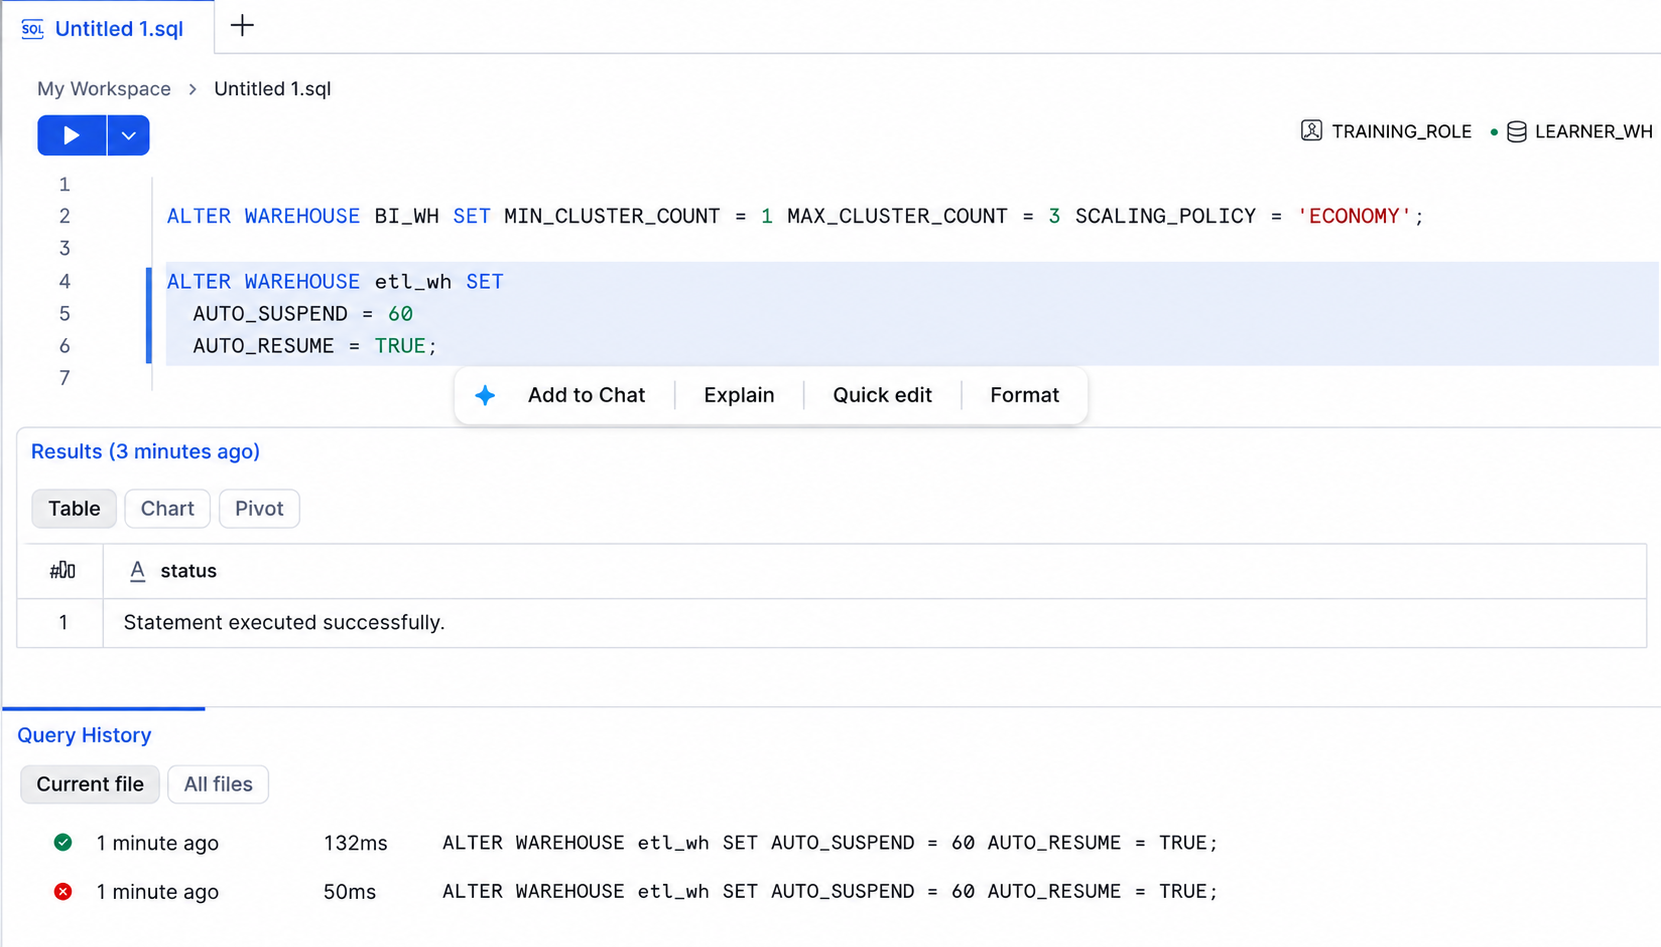The width and height of the screenshot is (1661, 947).
Task: Click the TRAINING_ROLE user icon
Action: [1311, 131]
